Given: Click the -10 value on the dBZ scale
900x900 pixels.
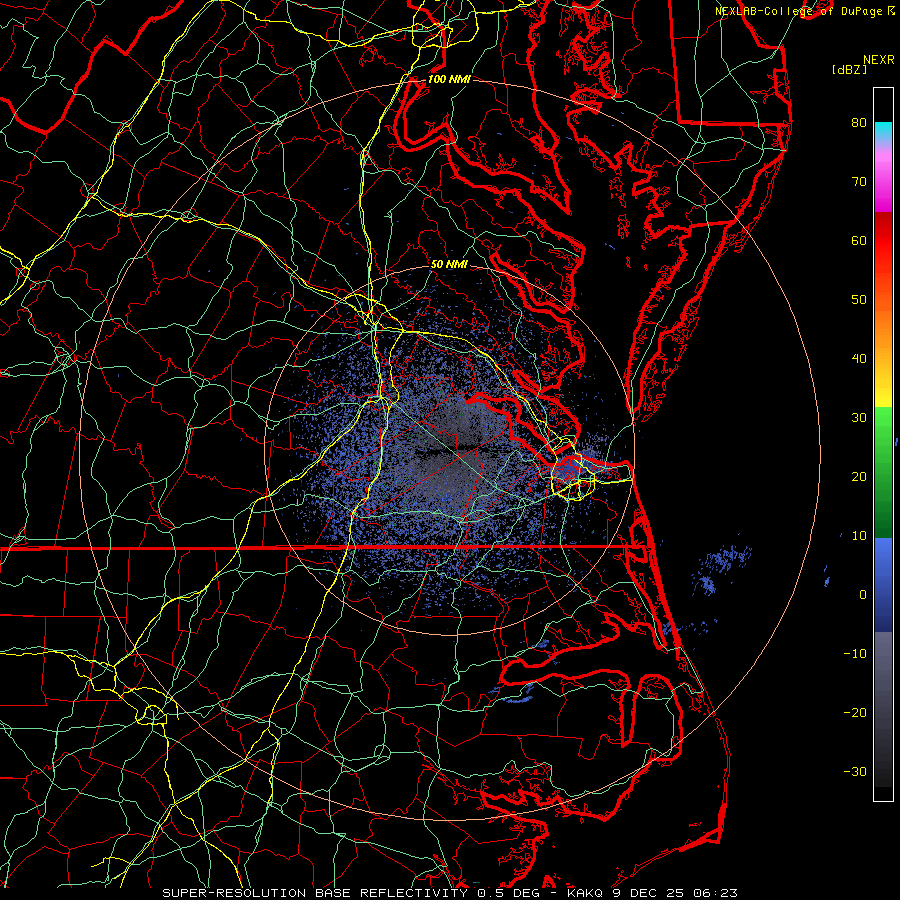Looking at the screenshot, I should pyautogui.click(x=855, y=653).
